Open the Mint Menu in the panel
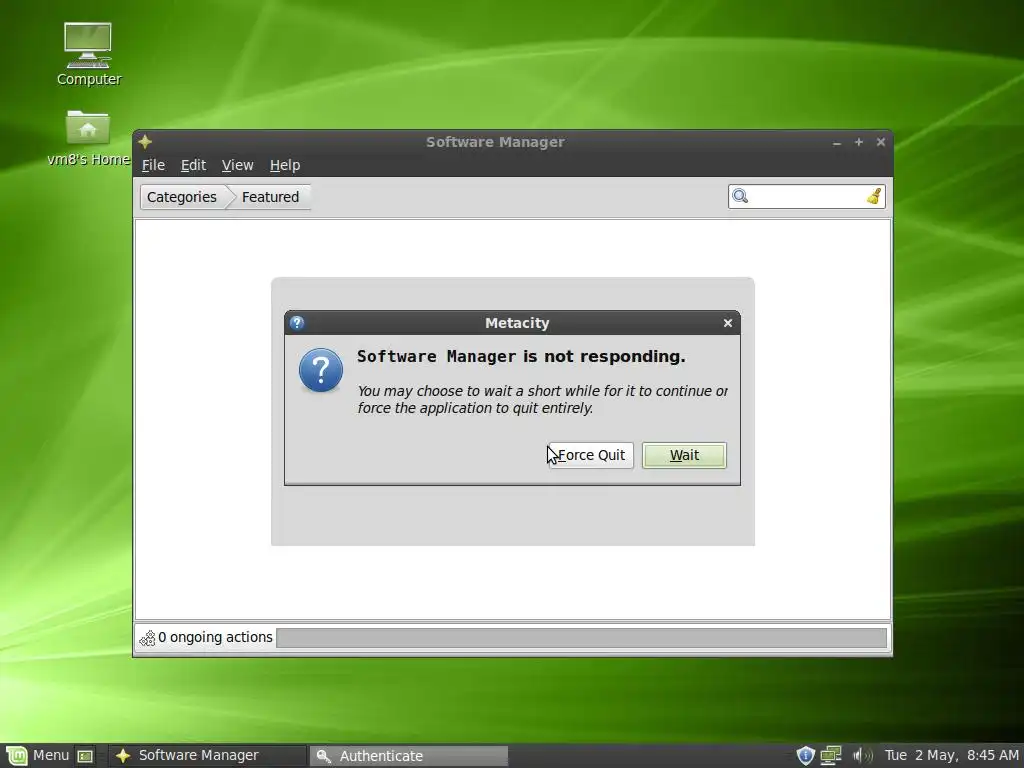 tap(37, 756)
